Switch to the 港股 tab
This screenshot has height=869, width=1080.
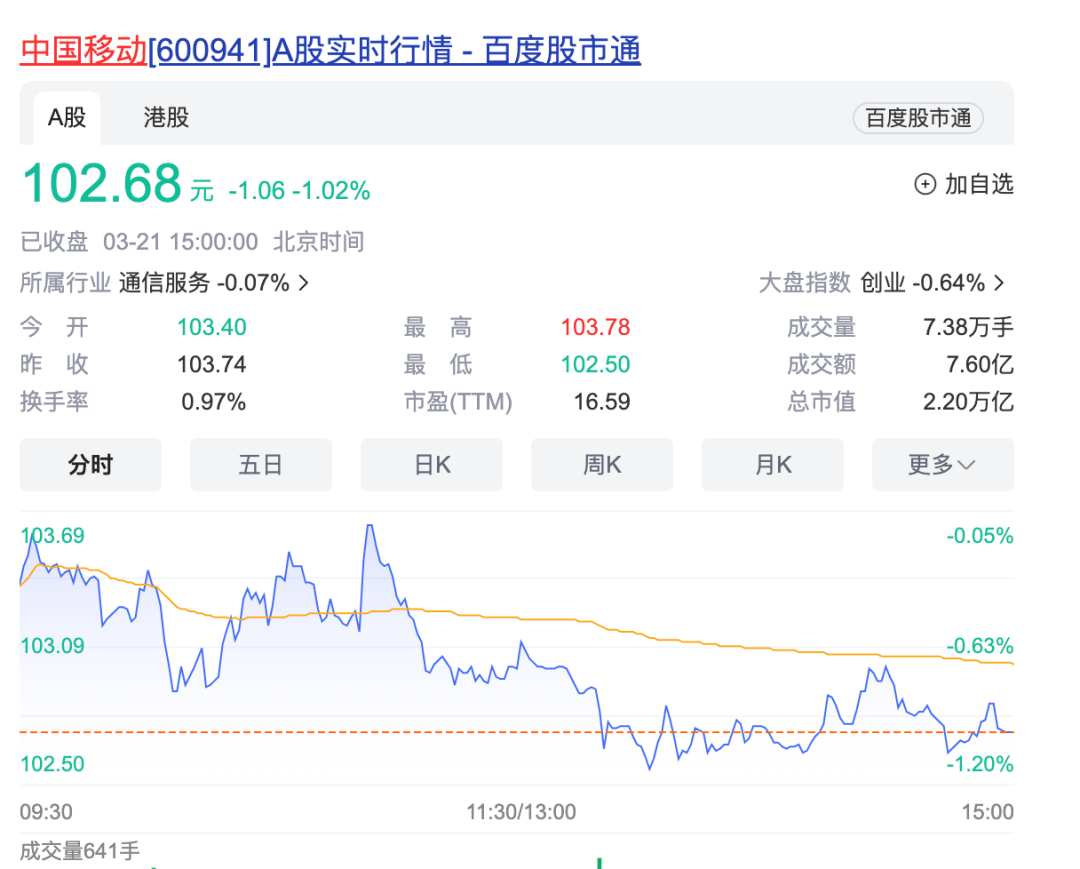click(166, 118)
